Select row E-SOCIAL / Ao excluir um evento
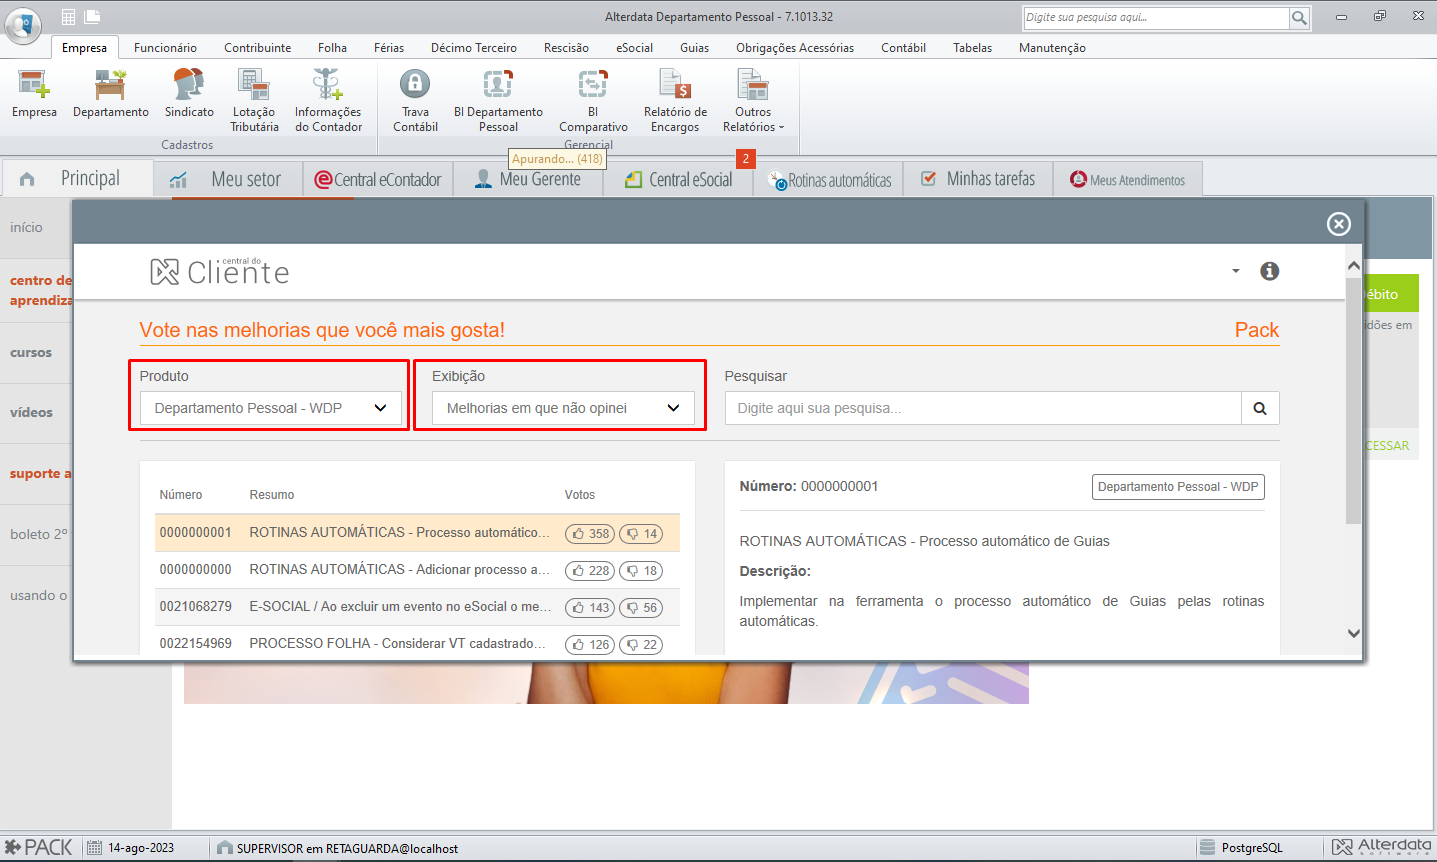 coord(417,607)
